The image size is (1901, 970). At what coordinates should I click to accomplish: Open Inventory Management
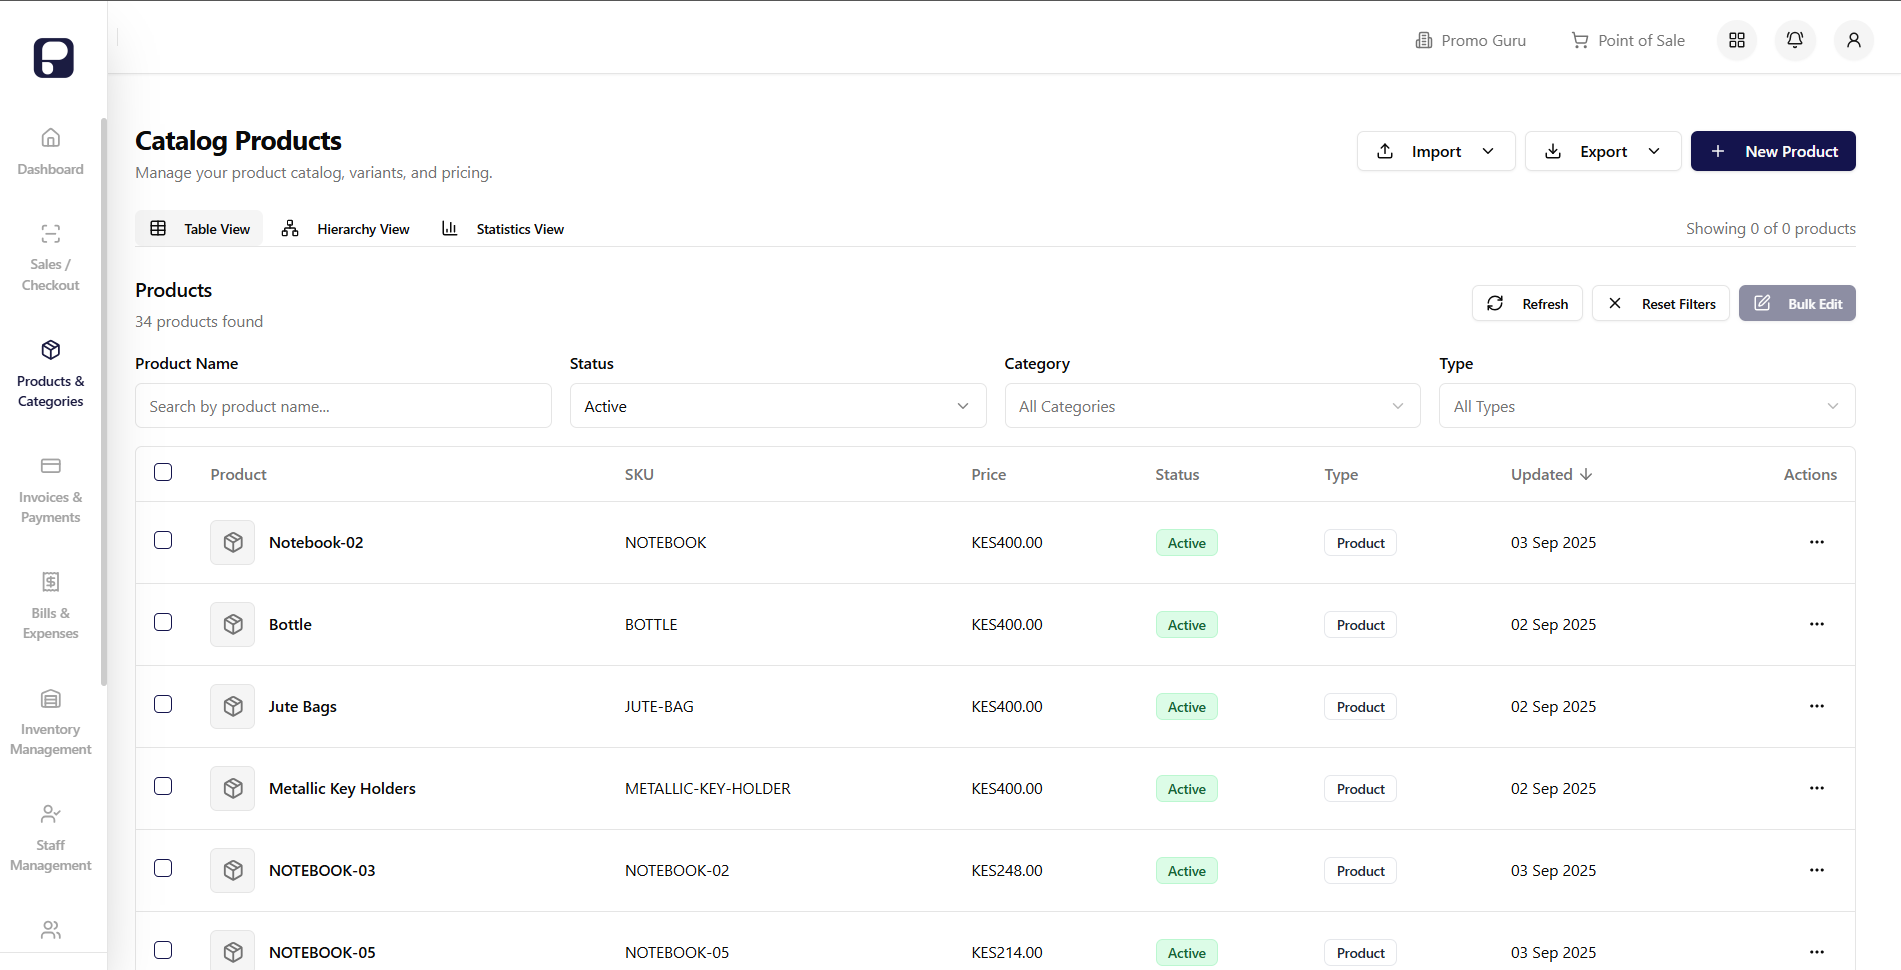pos(50,720)
